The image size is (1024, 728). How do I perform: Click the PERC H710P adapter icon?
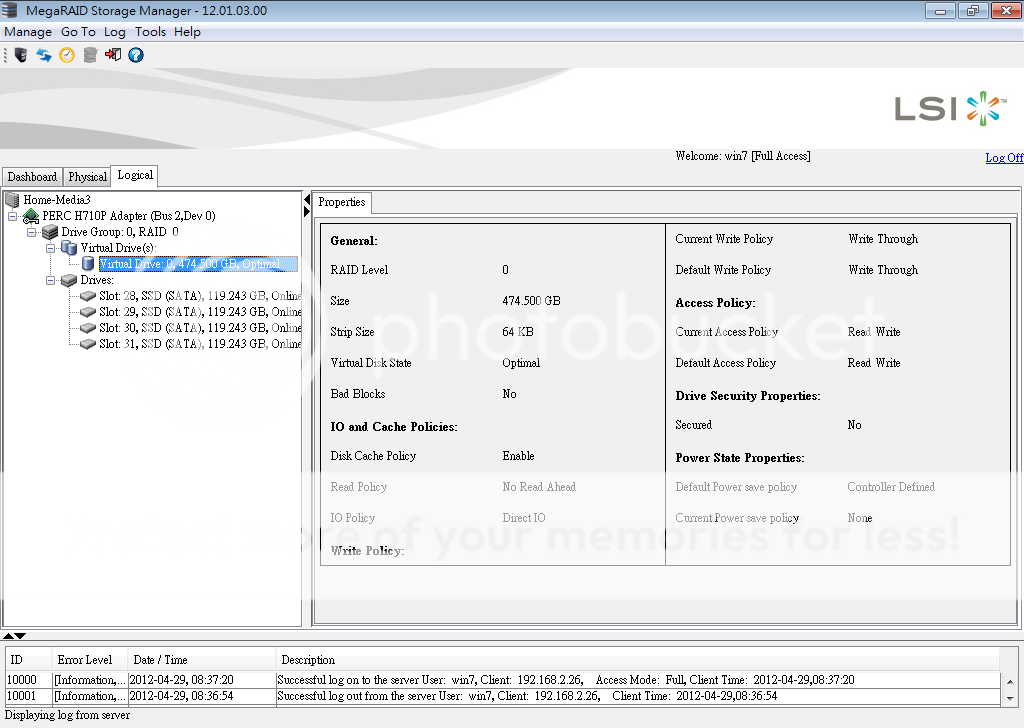(31, 216)
